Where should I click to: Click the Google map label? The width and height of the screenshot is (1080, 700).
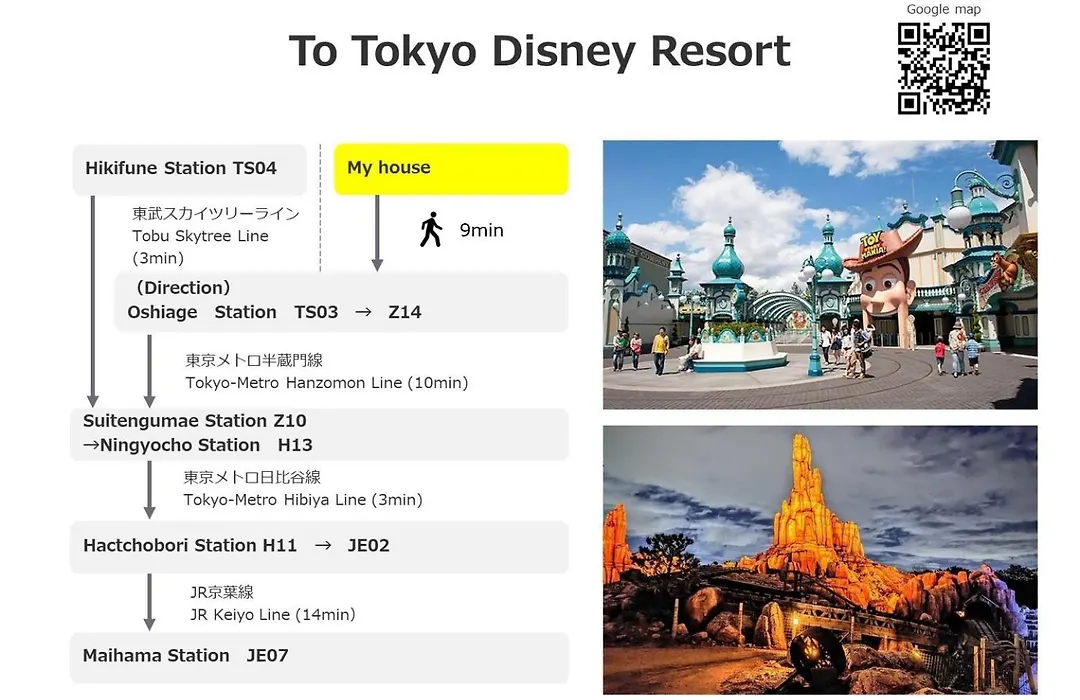(x=944, y=9)
